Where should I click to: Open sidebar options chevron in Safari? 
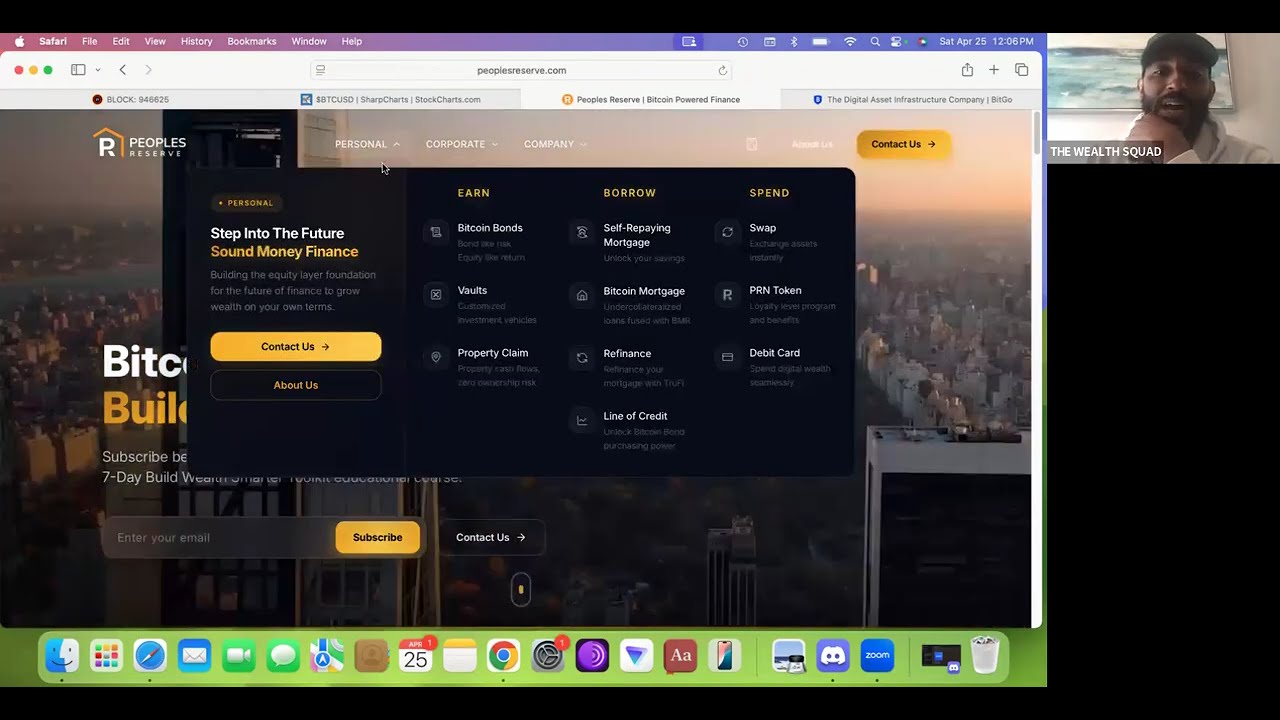97,70
